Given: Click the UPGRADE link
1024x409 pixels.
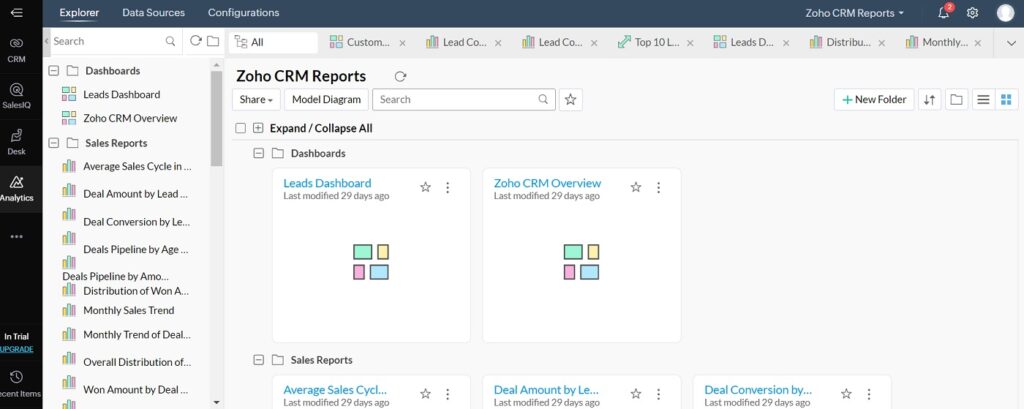Looking at the screenshot, I should (x=17, y=349).
